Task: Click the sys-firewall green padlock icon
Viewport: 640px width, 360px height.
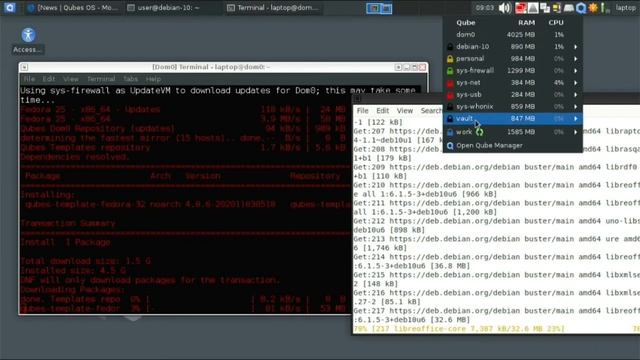Action: (450, 71)
